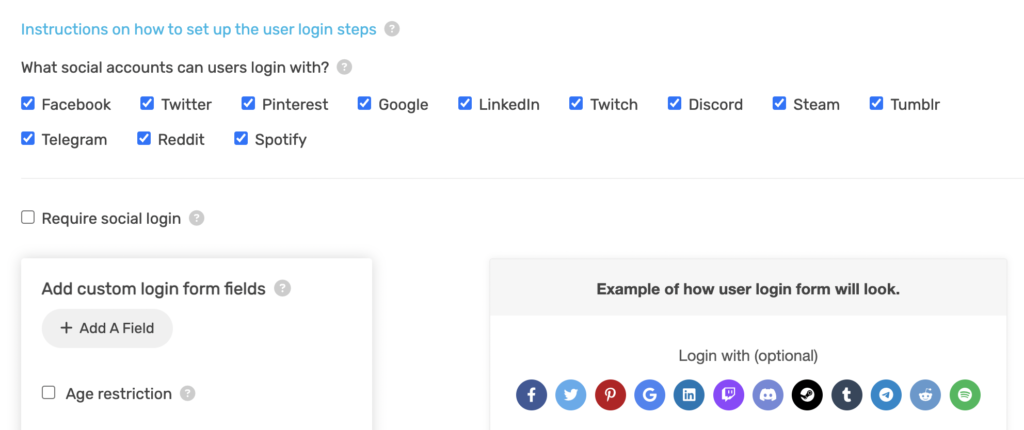The width and height of the screenshot is (1024, 430).
Task: Click 'Add custom login form fields' label
Action: click(153, 289)
